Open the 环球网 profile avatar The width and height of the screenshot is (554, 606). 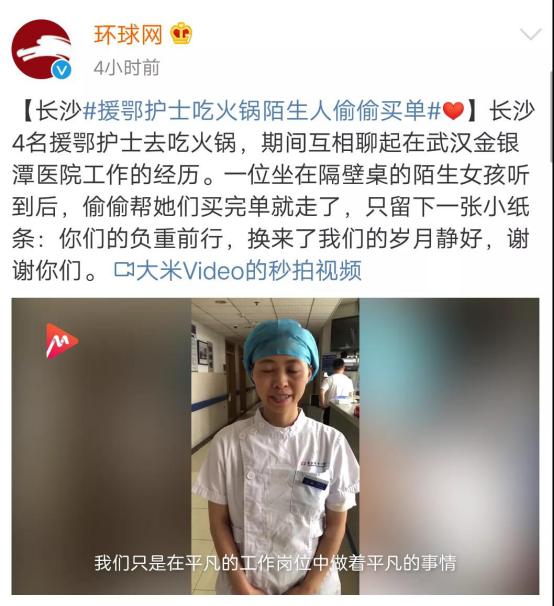(41, 49)
